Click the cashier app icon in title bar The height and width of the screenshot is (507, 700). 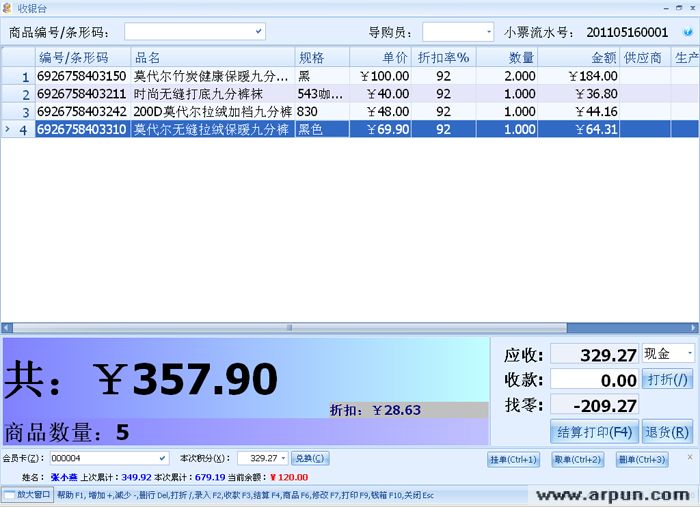[6, 8]
